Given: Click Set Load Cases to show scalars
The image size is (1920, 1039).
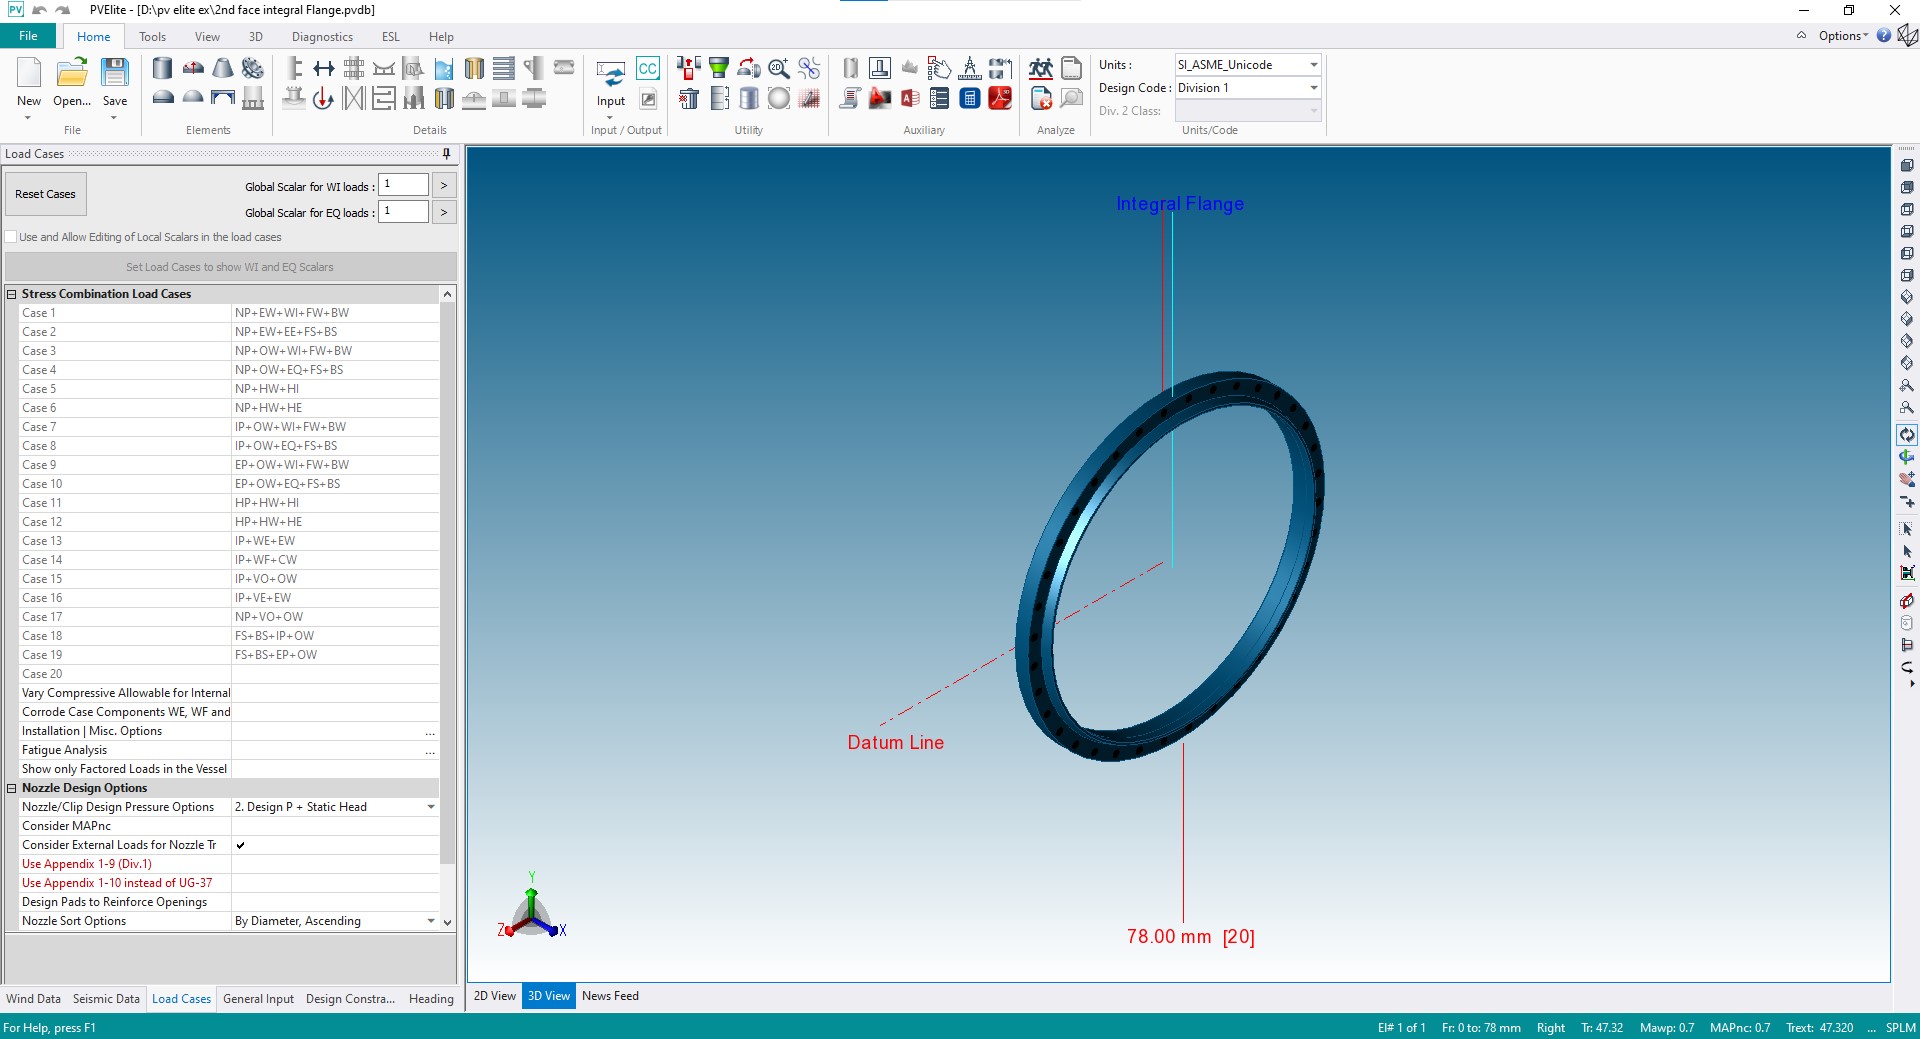Looking at the screenshot, I should click(230, 267).
